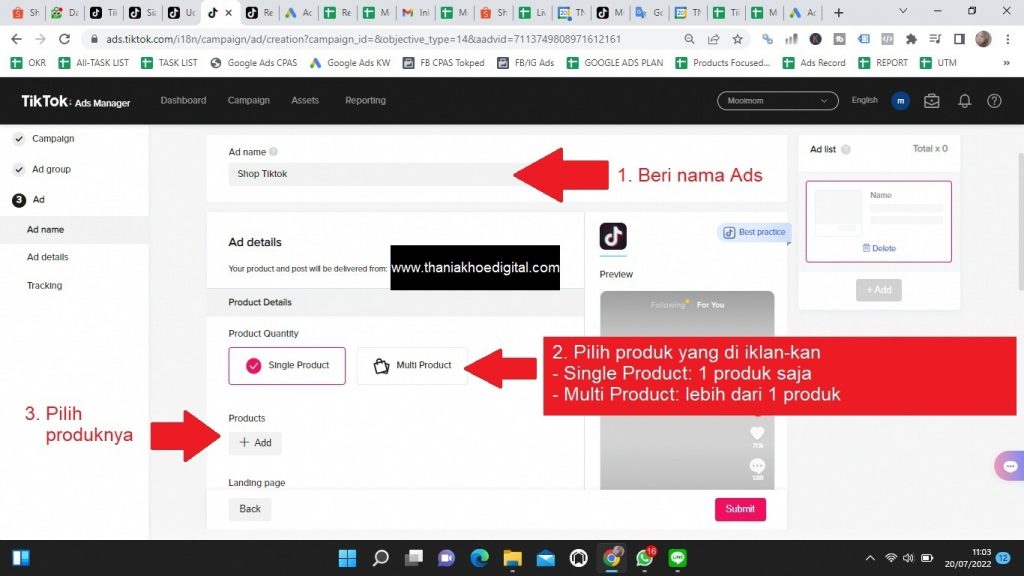1024x576 pixels.
Task: Open WhatsApp from the Windows taskbar
Action: point(644,558)
